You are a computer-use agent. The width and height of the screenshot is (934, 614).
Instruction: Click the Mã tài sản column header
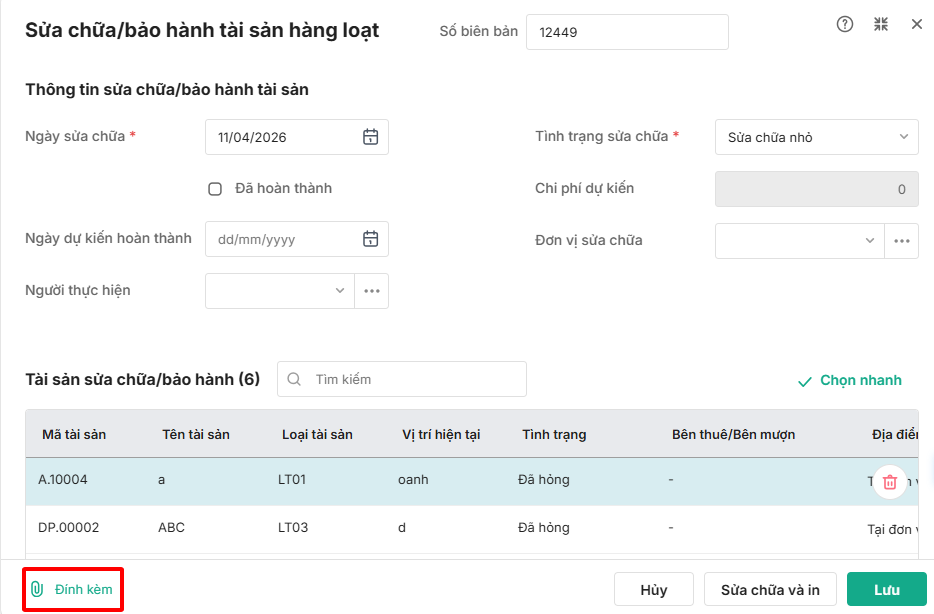(74, 434)
